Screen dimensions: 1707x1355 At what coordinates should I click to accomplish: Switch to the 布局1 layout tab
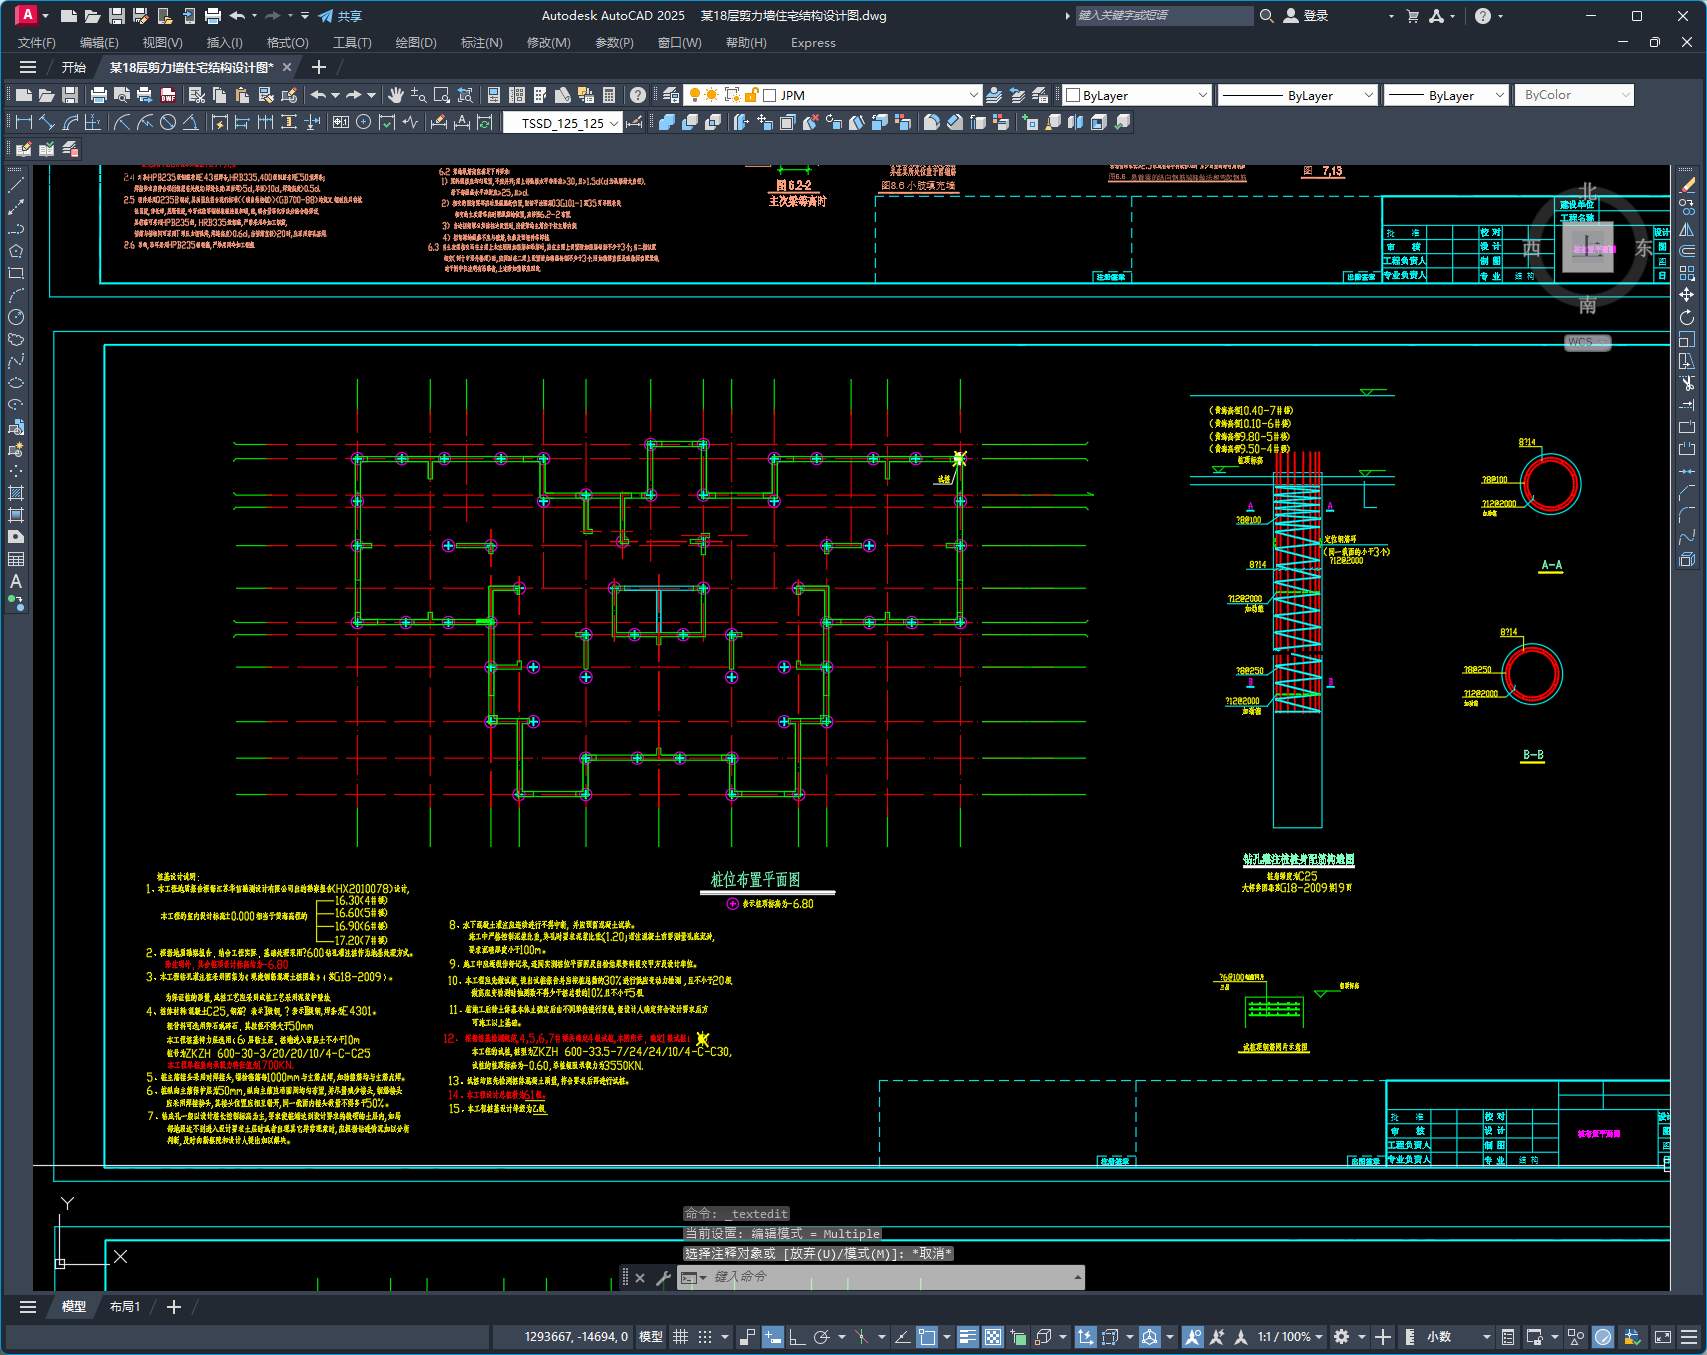coord(125,1307)
